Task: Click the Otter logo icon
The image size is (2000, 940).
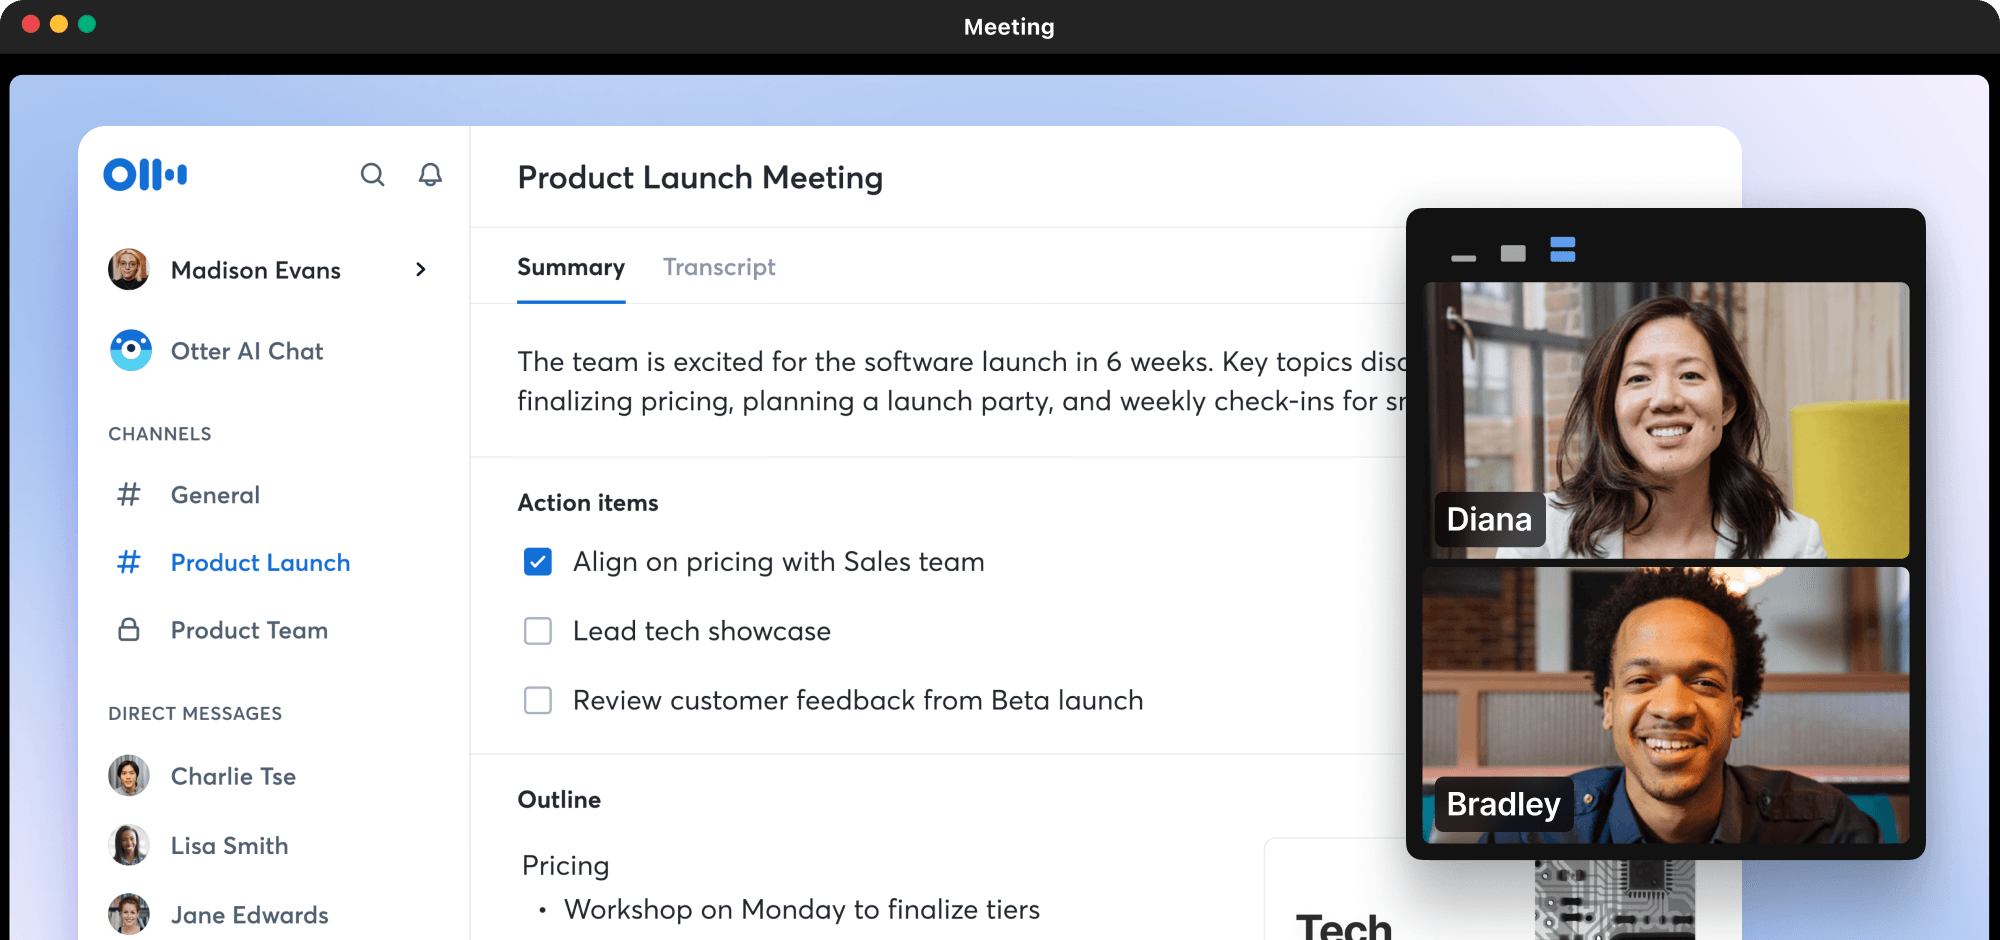Action: pos(145,175)
